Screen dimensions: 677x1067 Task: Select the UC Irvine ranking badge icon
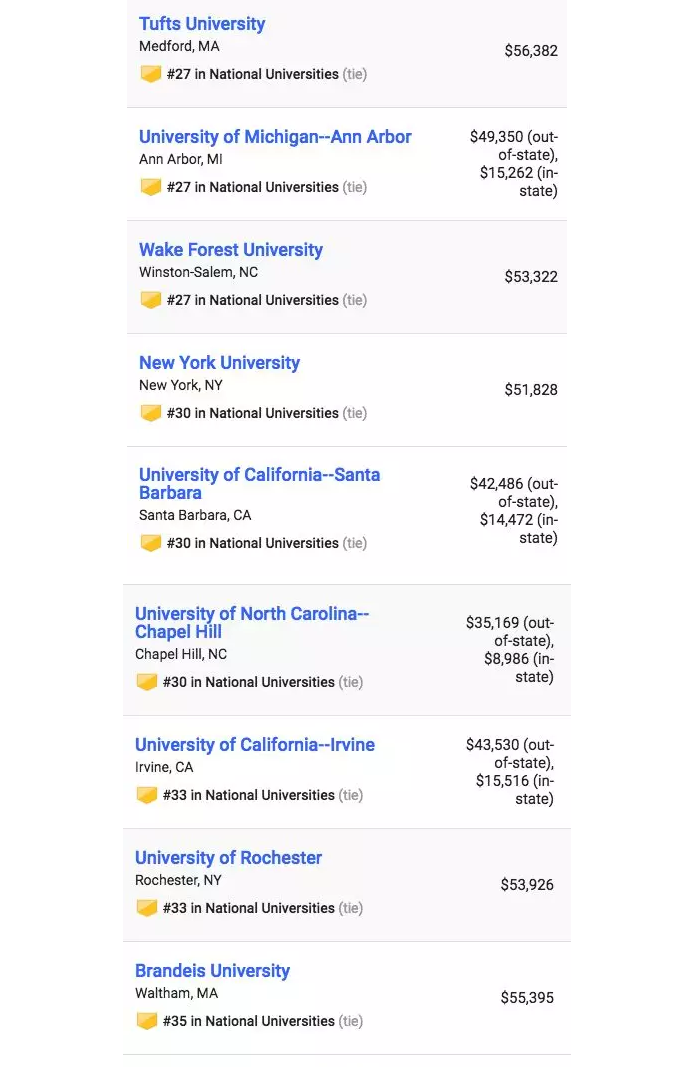tap(146, 794)
